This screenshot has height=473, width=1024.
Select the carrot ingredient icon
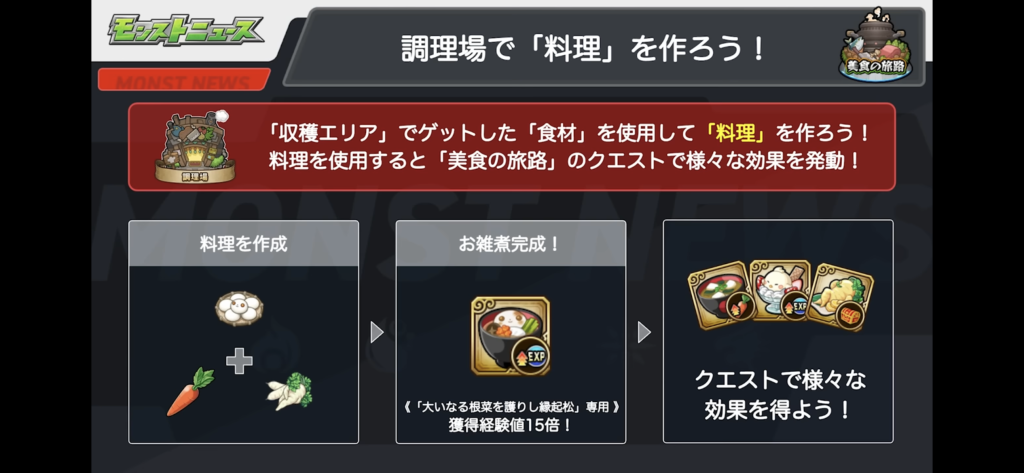190,392
